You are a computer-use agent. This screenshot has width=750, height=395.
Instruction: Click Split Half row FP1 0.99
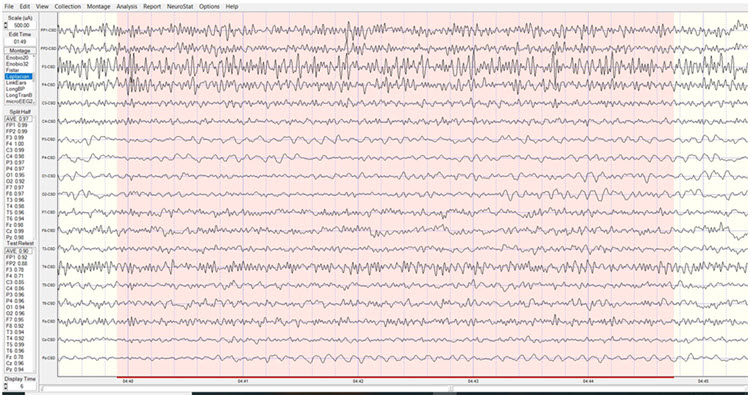tap(17, 125)
